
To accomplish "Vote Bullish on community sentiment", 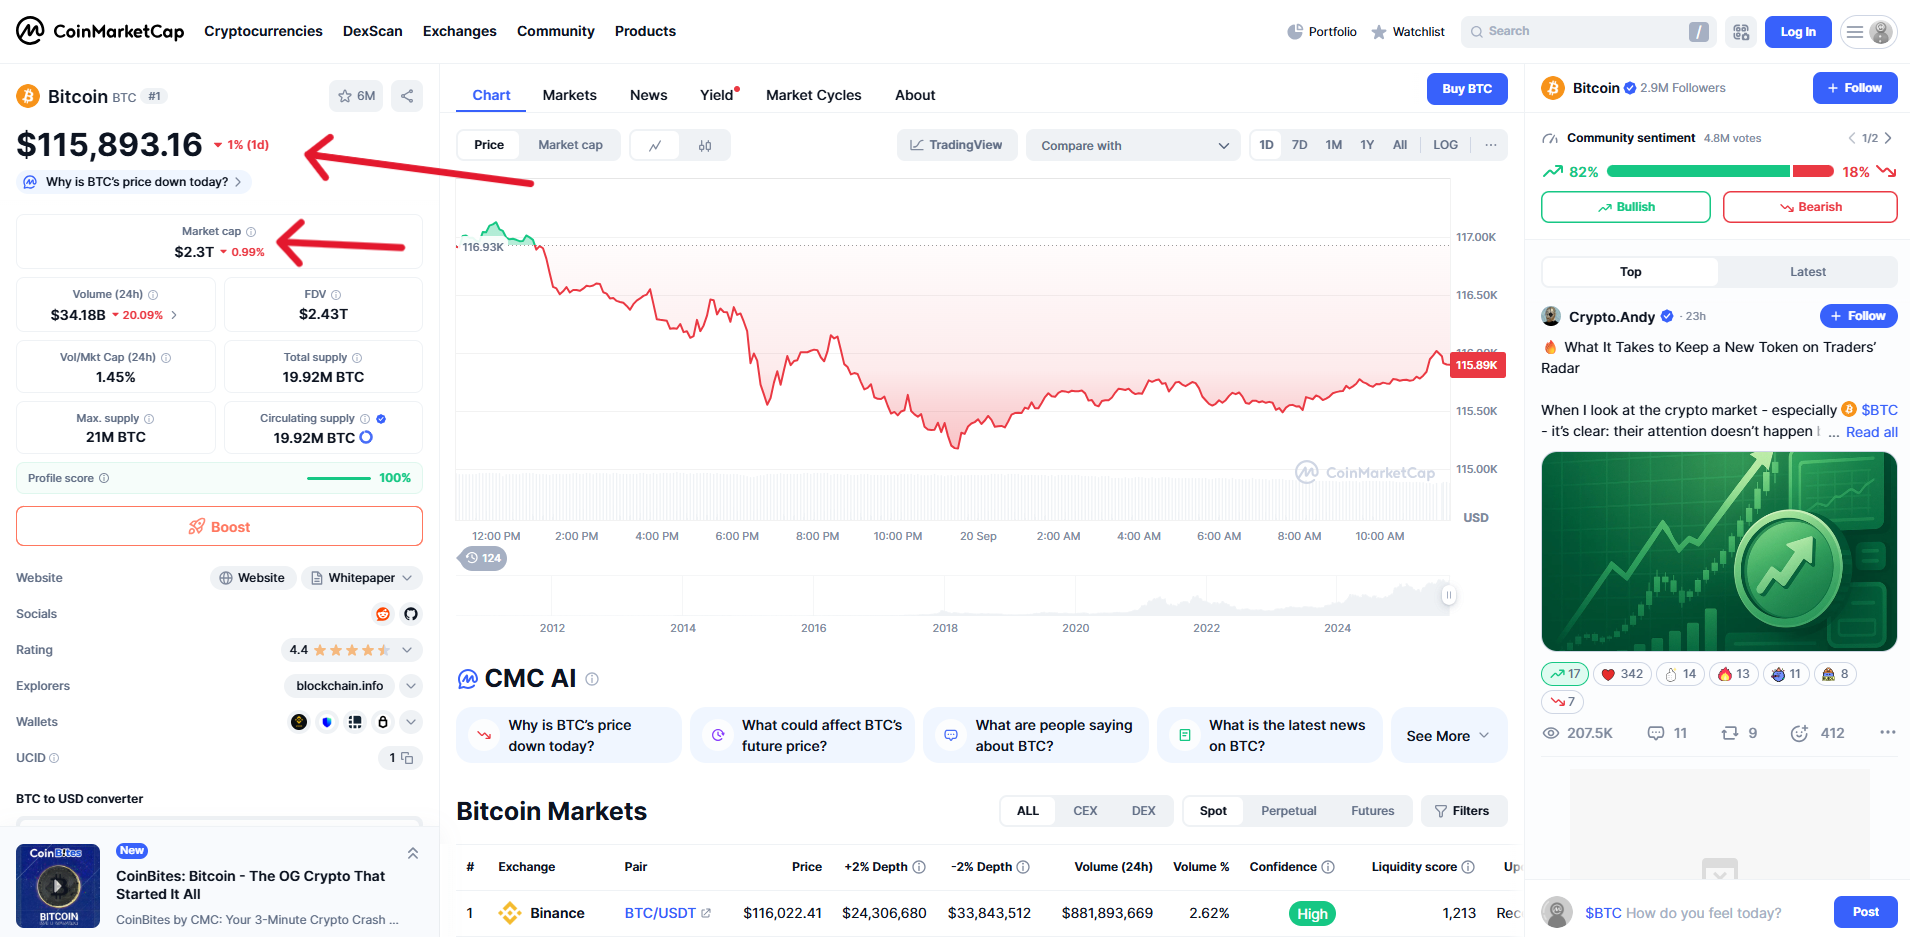I will (x=1625, y=207).
